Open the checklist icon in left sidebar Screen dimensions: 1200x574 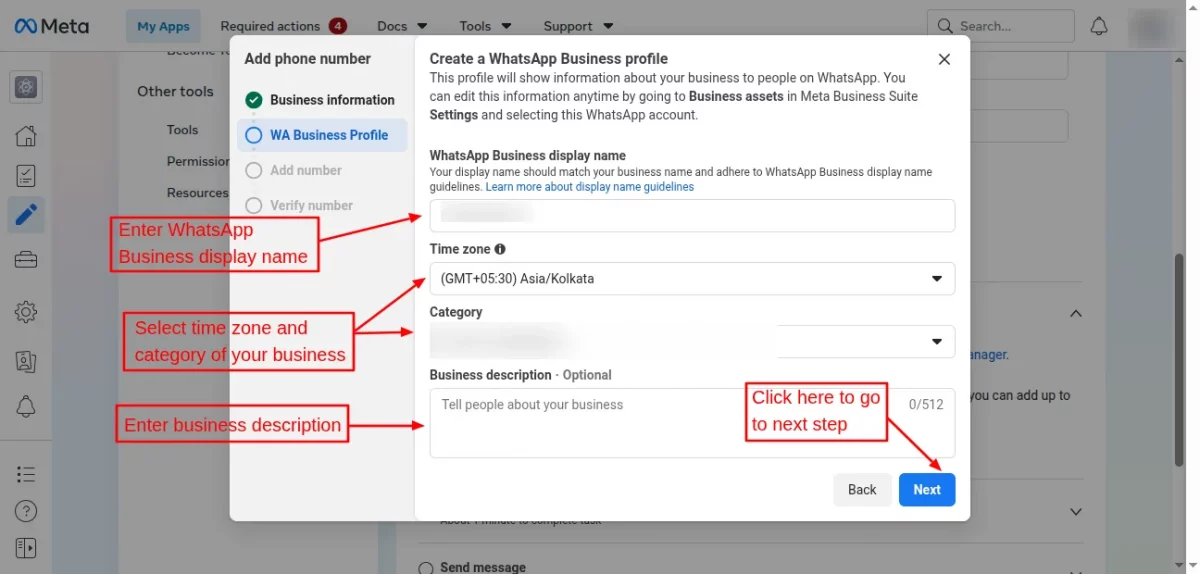(x=26, y=176)
